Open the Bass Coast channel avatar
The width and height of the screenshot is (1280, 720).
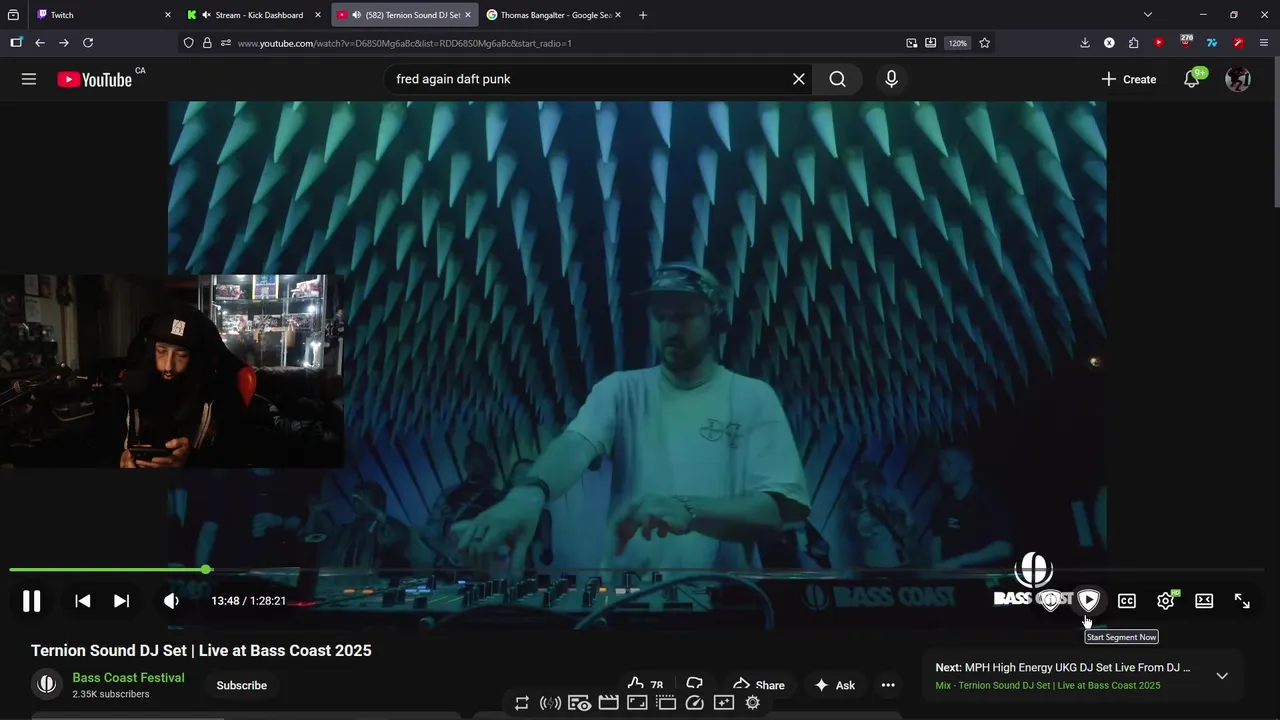(46, 685)
